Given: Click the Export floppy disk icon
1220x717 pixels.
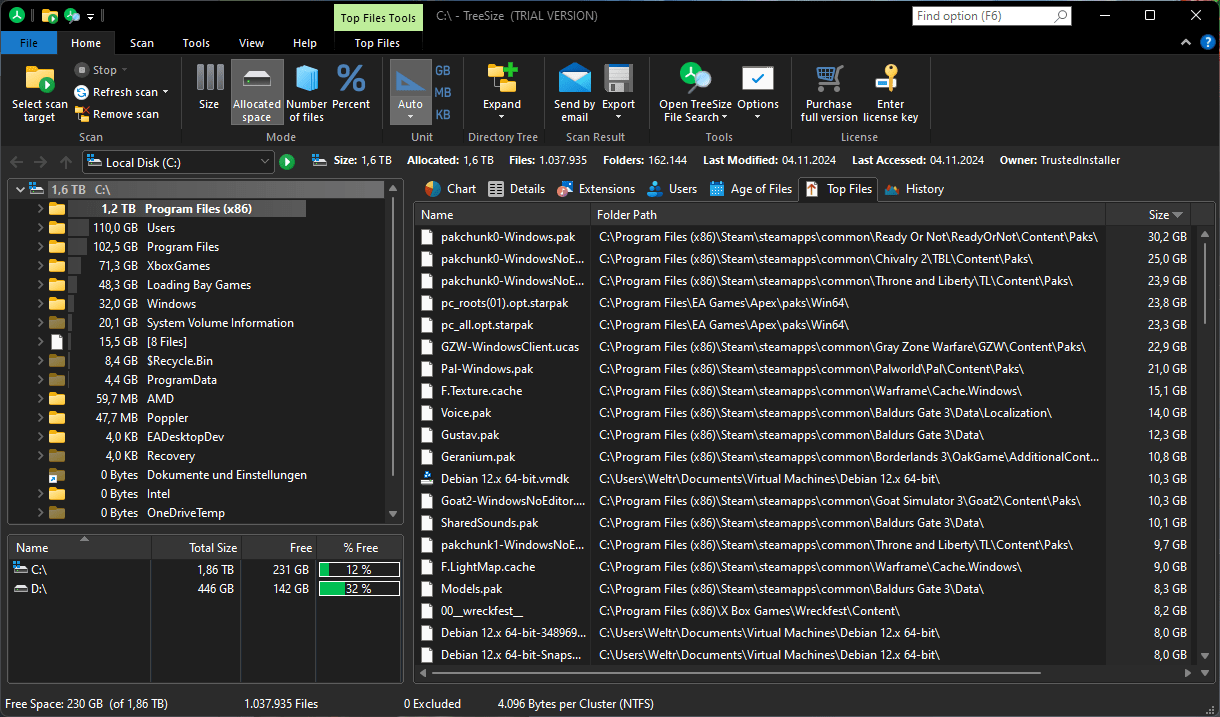Looking at the screenshot, I should tap(618, 79).
